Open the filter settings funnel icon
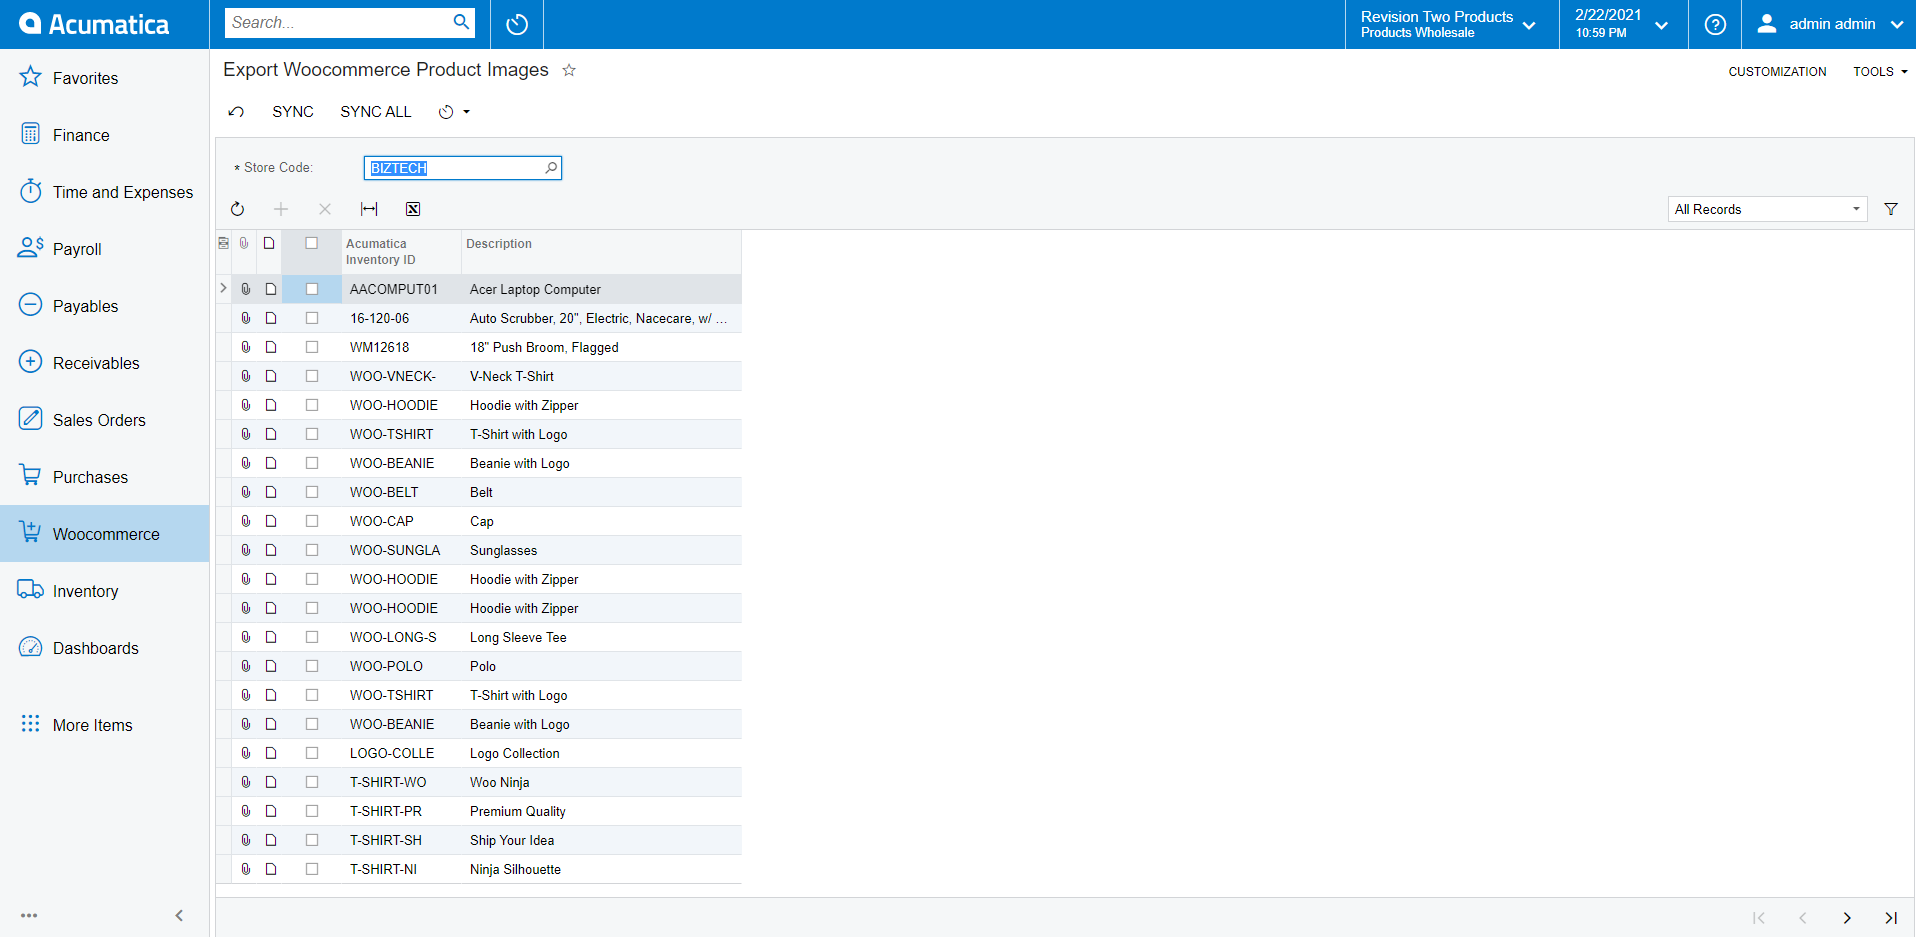The width and height of the screenshot is (1916, 937). 1891,209
